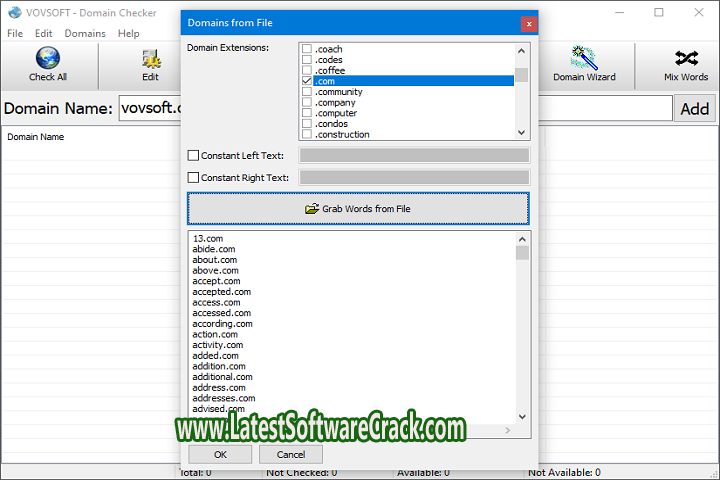Check the .coffee extension box
The width and height of the screenshot is (720, 480).
tap(307, 70)
